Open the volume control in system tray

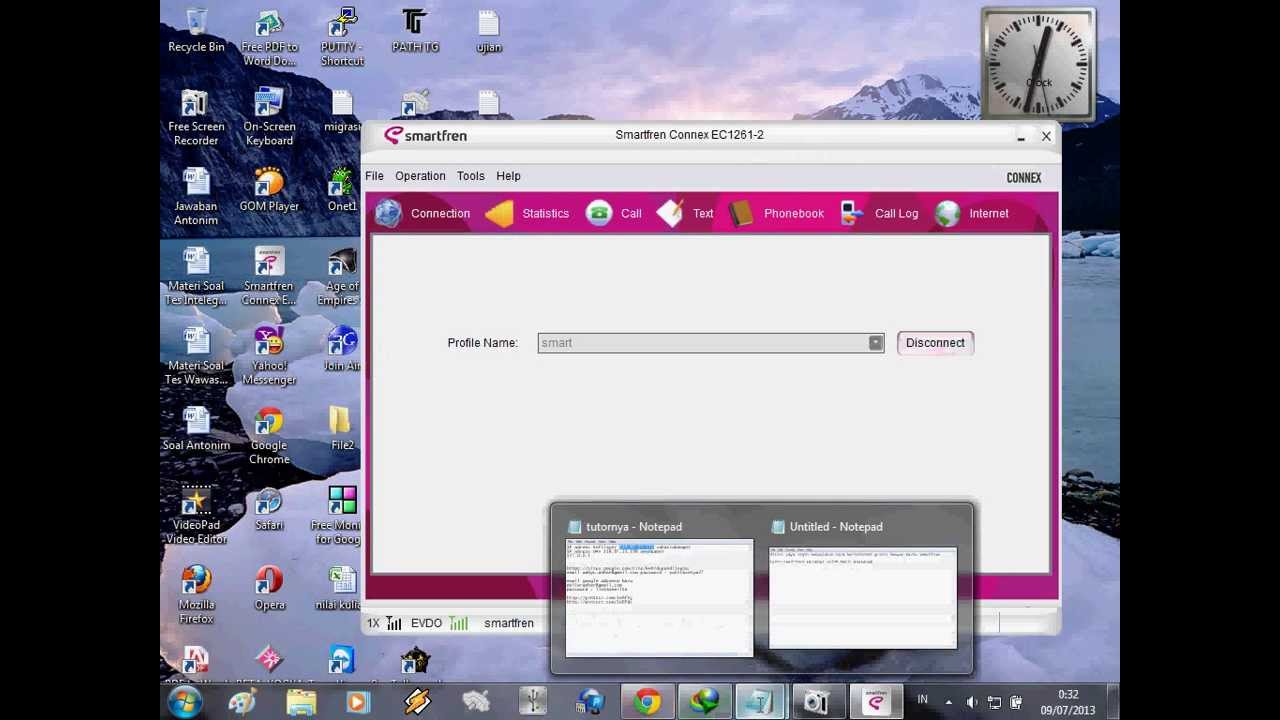click(972, 703)
